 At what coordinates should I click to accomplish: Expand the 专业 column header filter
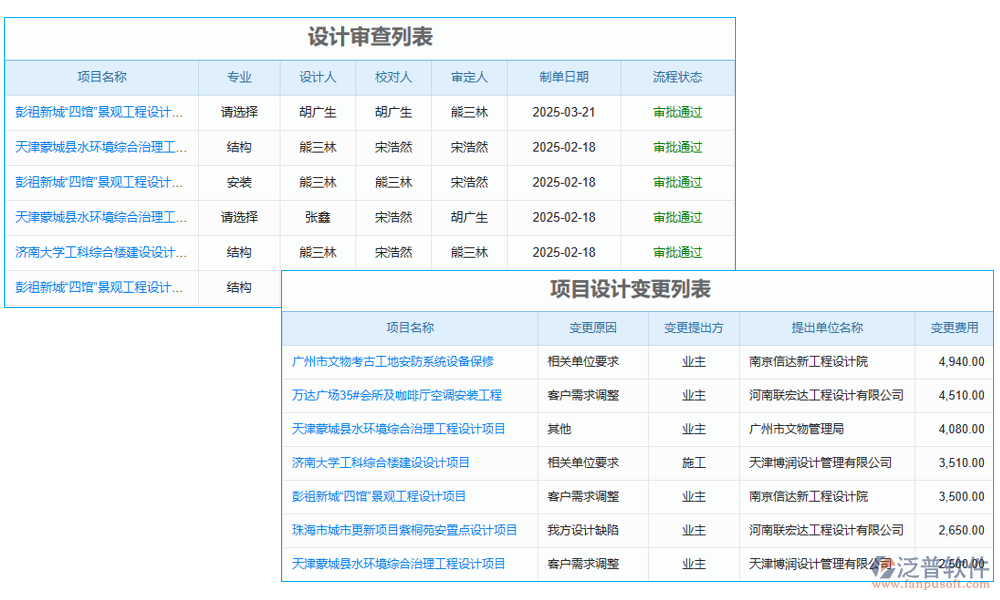coord(239,77)
